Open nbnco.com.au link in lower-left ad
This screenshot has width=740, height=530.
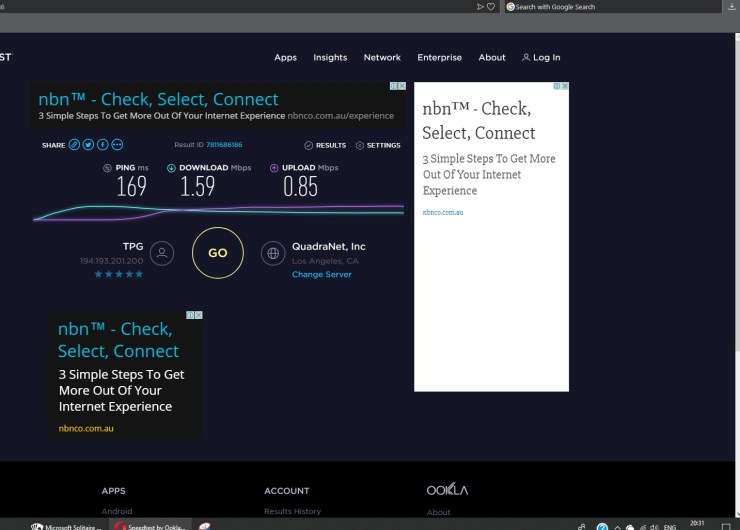coord(86,429)
